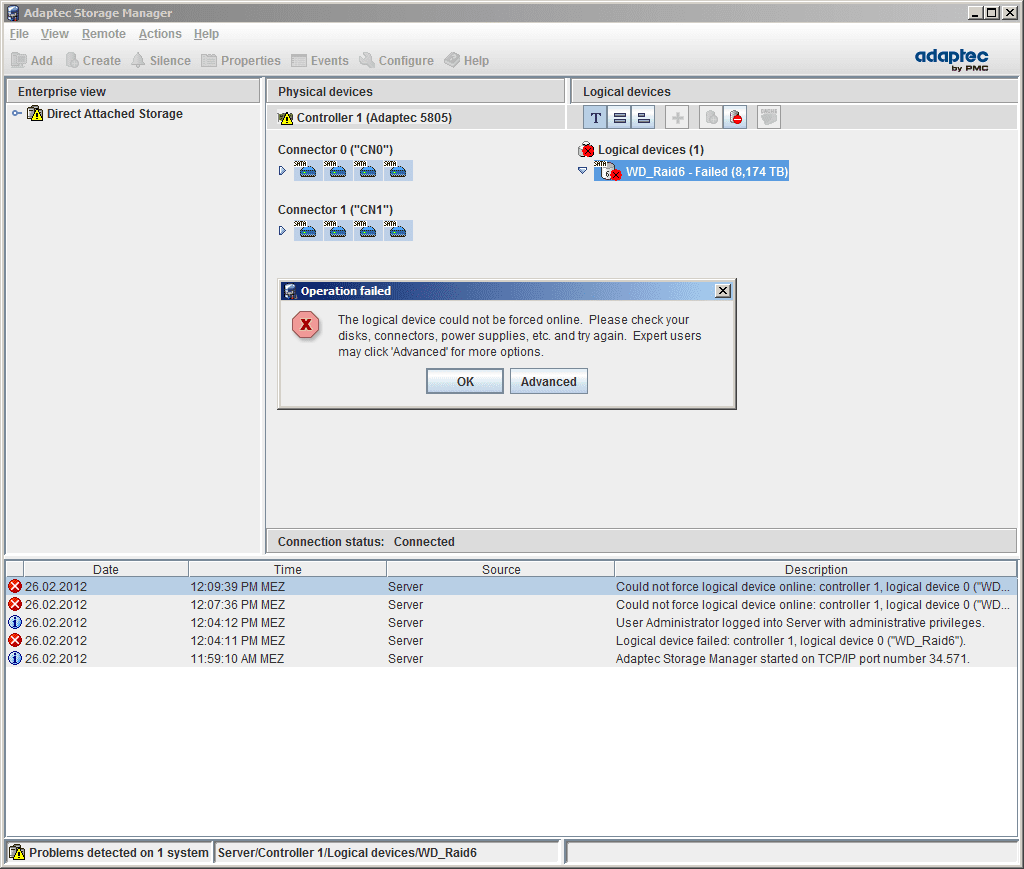Screen dimensions: 1024x869
Task: Open the View menu
Action: [54, 34]
